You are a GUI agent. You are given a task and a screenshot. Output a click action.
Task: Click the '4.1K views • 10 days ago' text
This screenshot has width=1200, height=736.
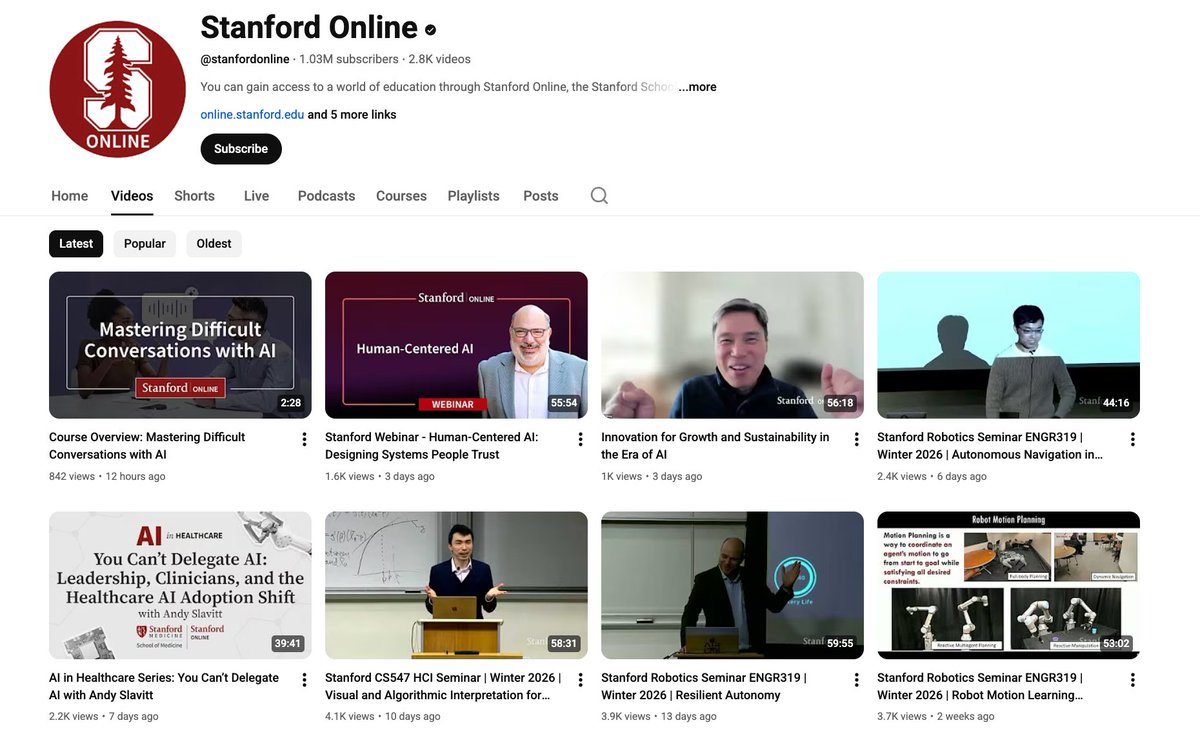click(x=382, y=717)
